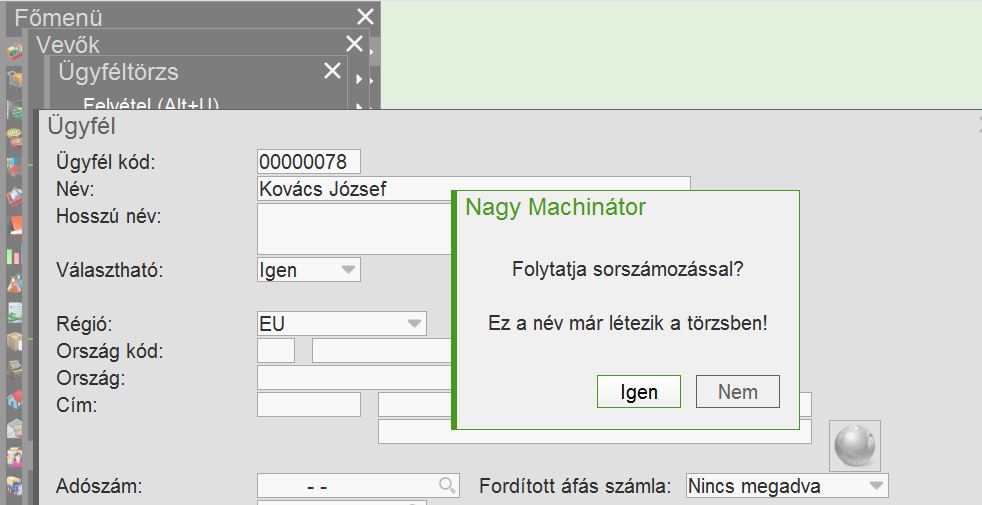Click the Nagy Machinátor dialog title
982x505 pixels.
coord(556,207)
